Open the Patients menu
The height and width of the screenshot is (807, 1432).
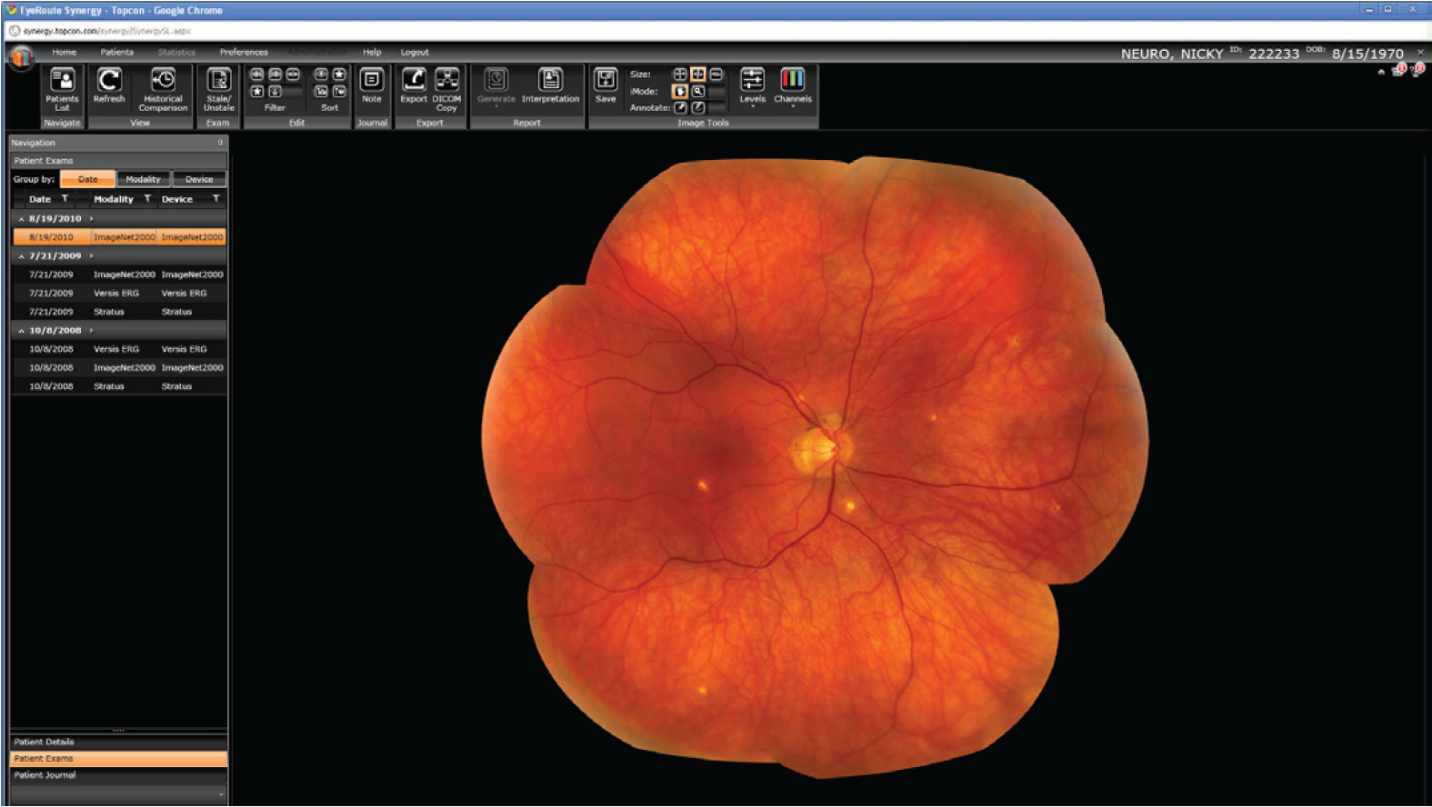pos(117,52)
